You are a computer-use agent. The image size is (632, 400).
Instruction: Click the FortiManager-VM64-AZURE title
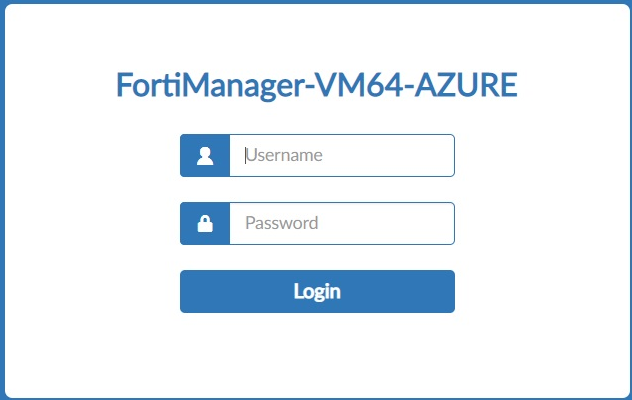[317, 85]
